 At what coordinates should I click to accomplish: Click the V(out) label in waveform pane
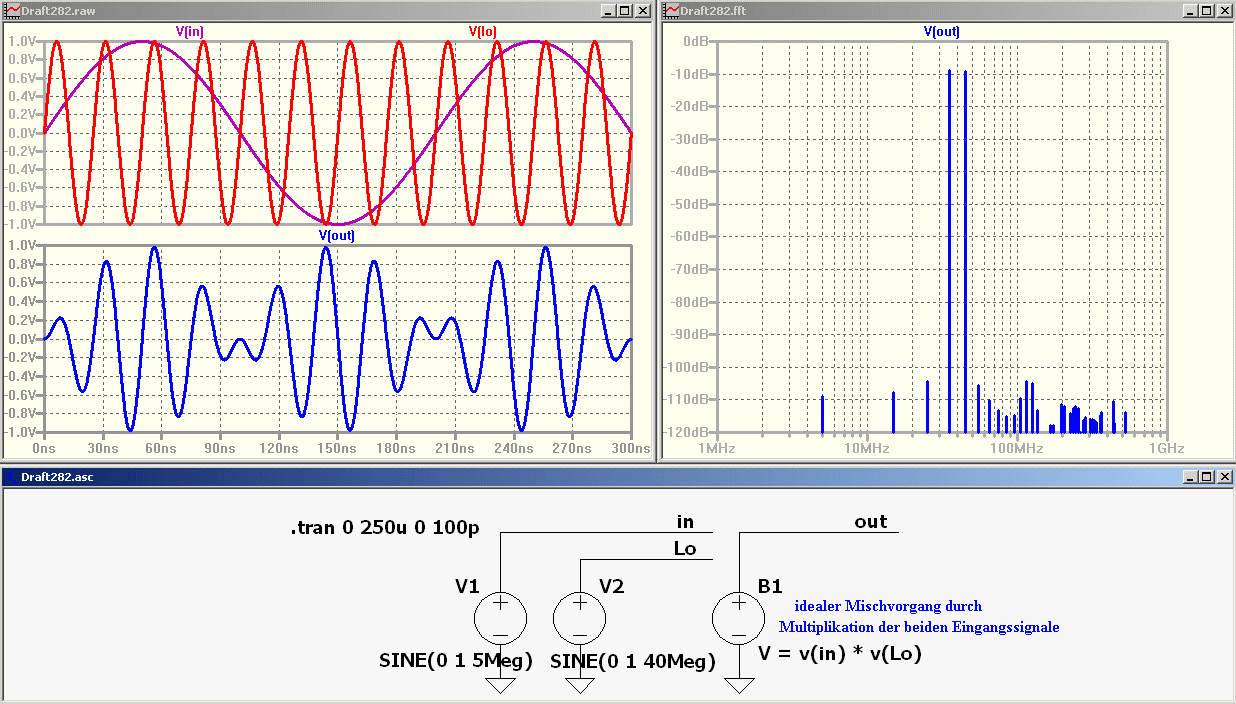click(337, 235)
